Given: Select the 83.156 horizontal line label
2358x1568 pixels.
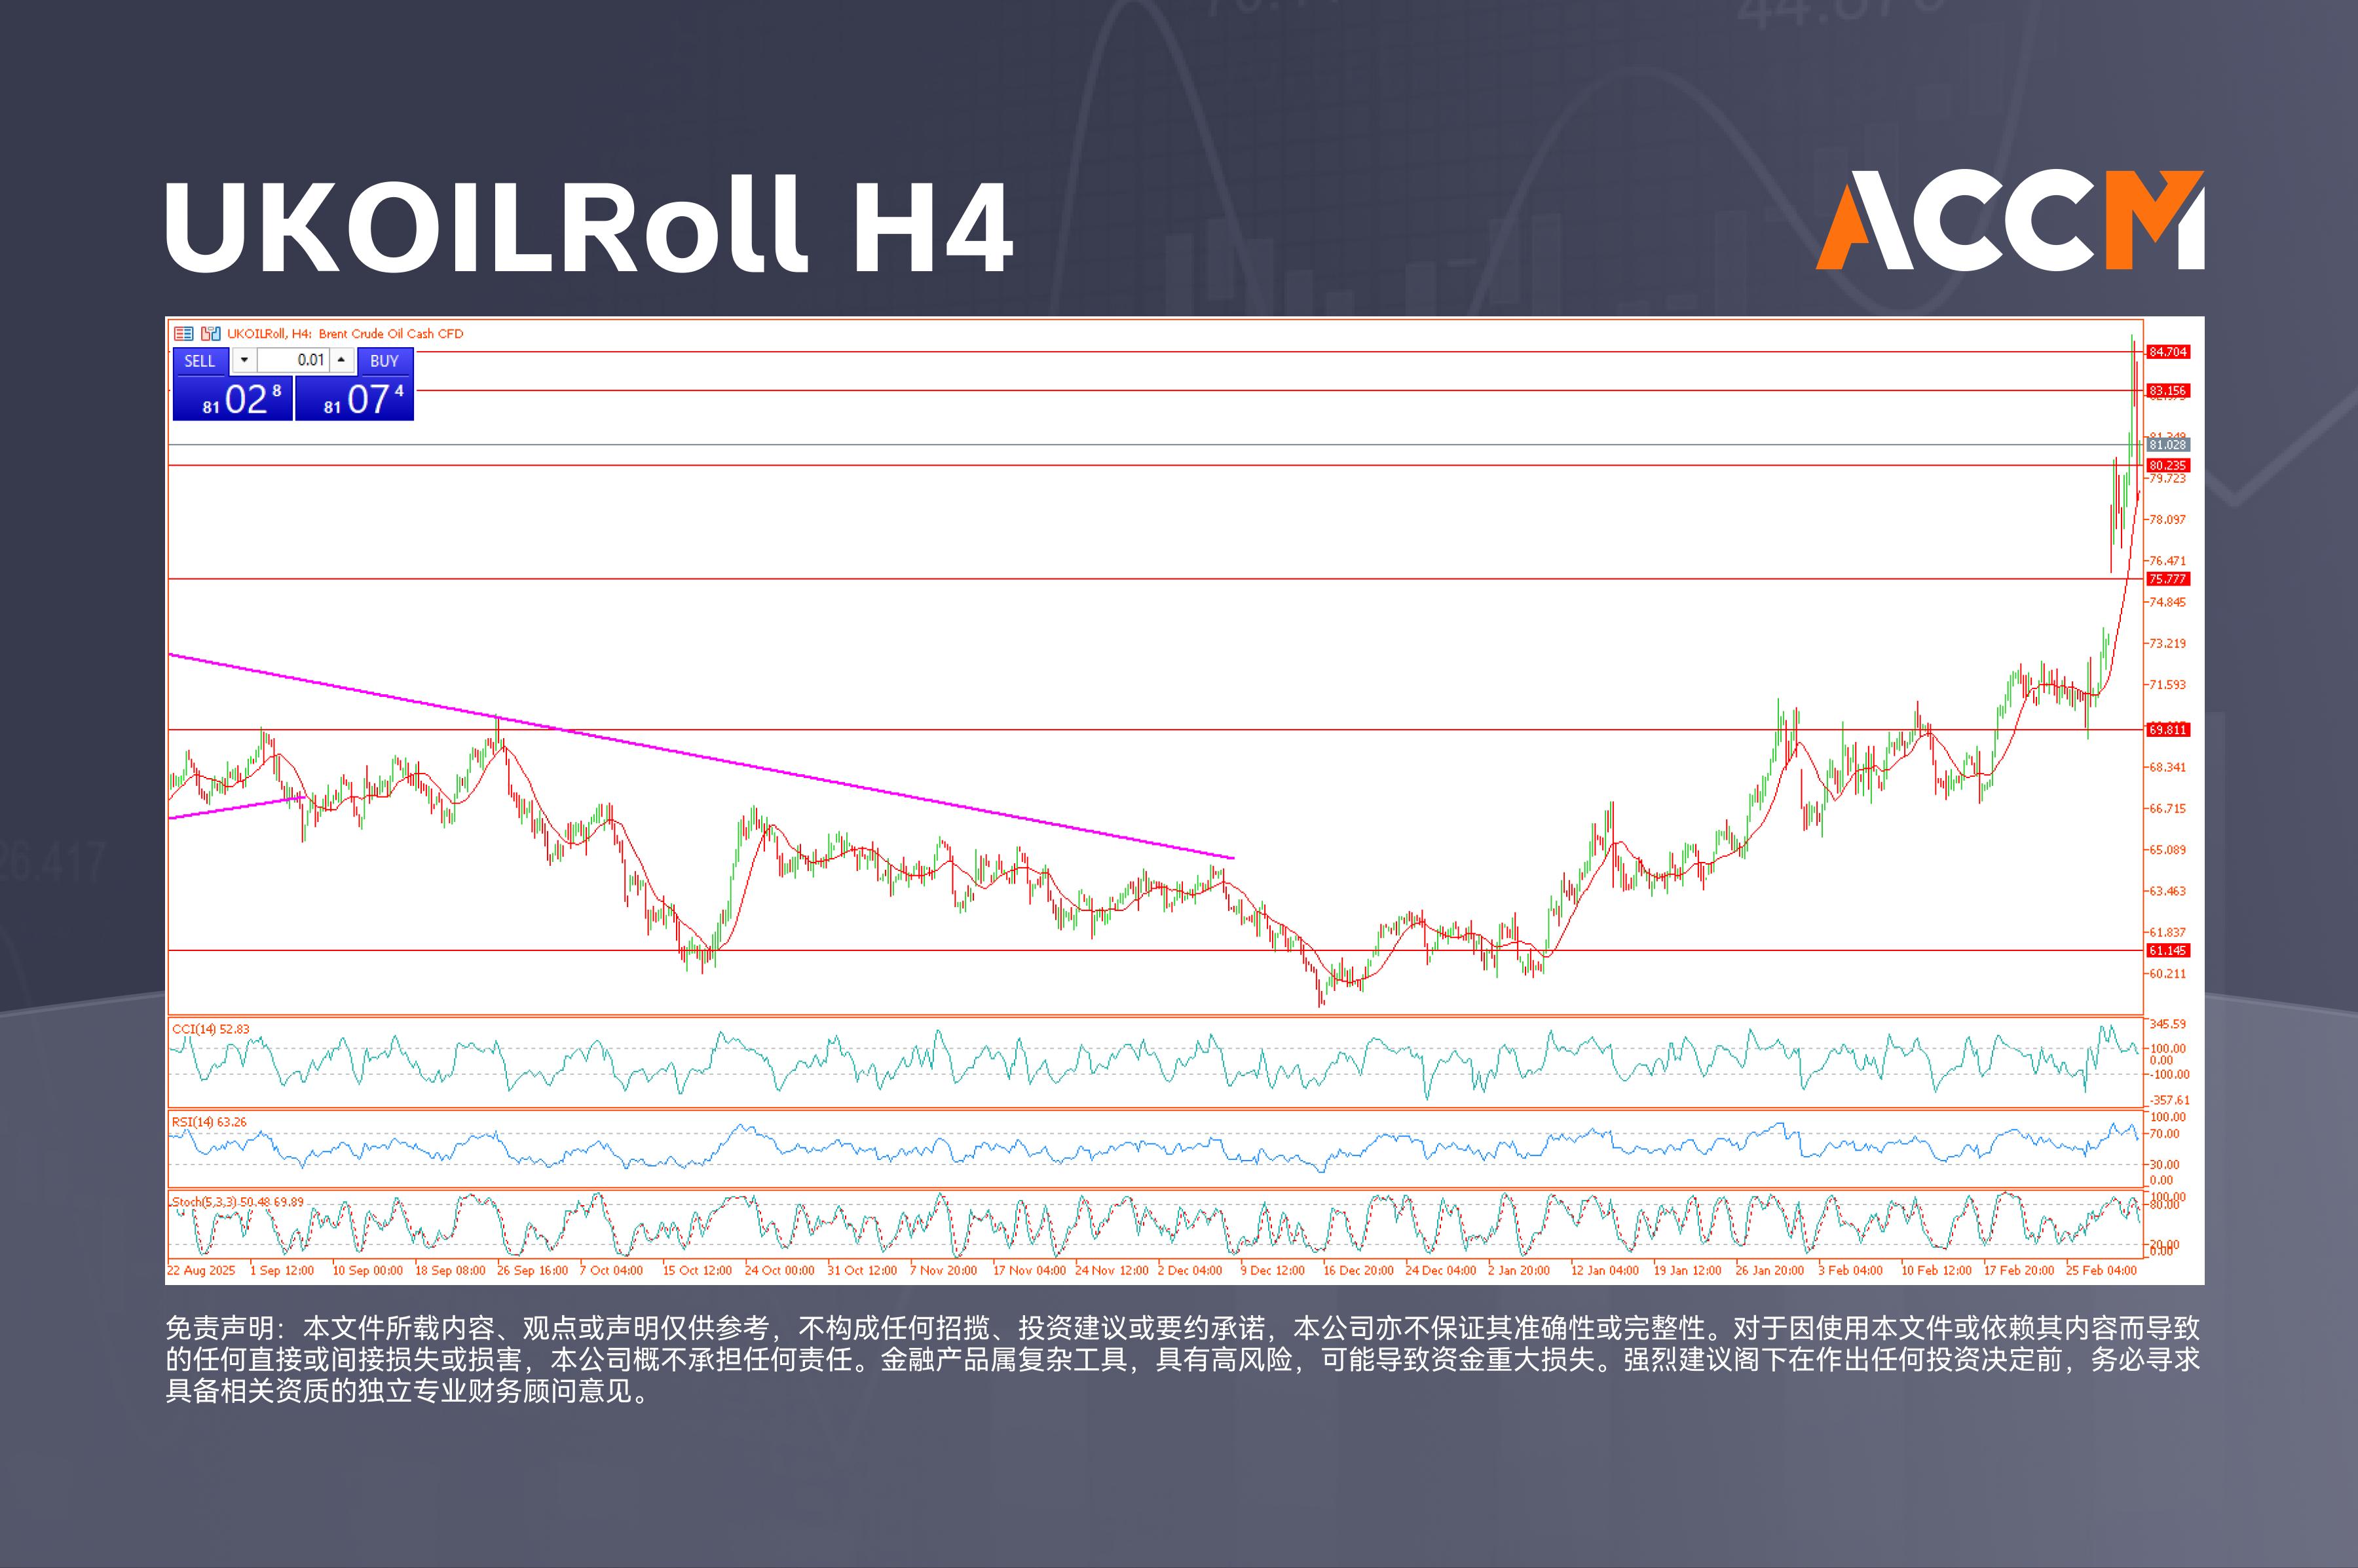Looking at the screenshot, I should (2167, 391).
